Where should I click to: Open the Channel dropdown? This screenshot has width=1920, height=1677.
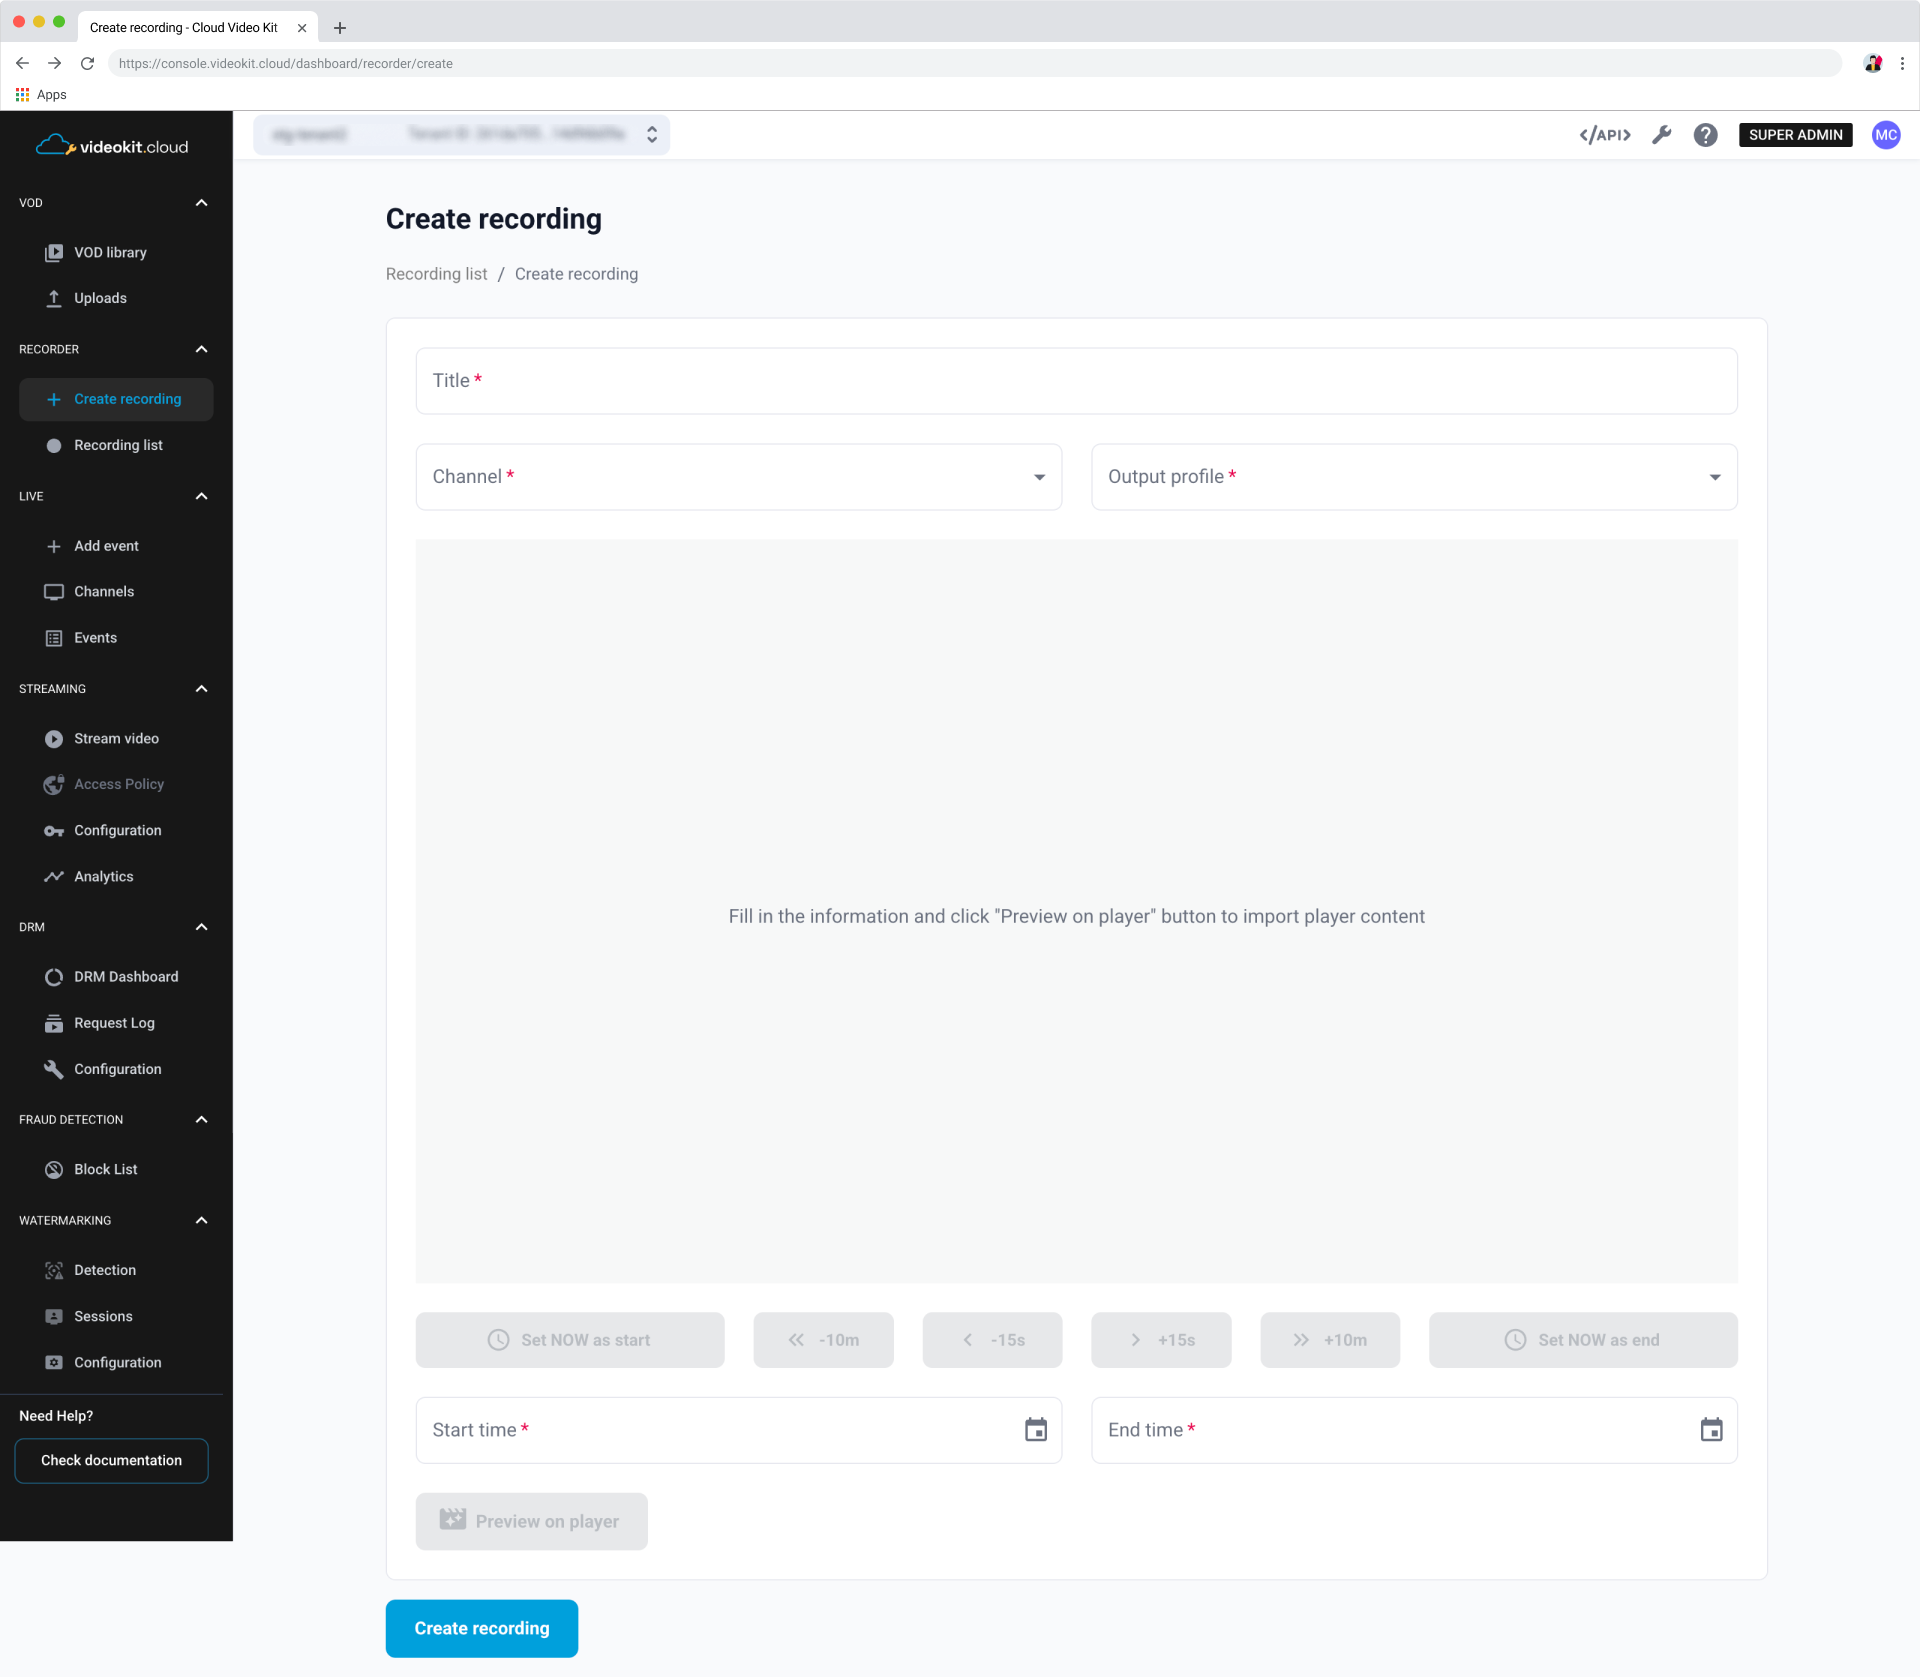tap(739, 477)
